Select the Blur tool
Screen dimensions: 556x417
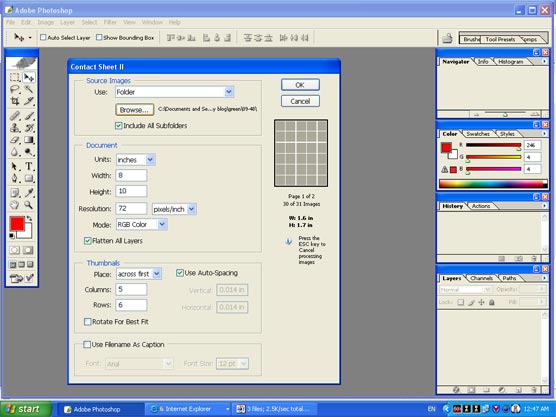[15, 152]
